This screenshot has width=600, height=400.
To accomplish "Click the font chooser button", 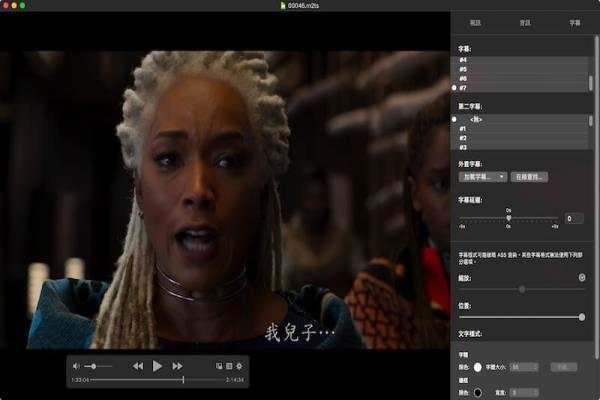I will [563, 367].
